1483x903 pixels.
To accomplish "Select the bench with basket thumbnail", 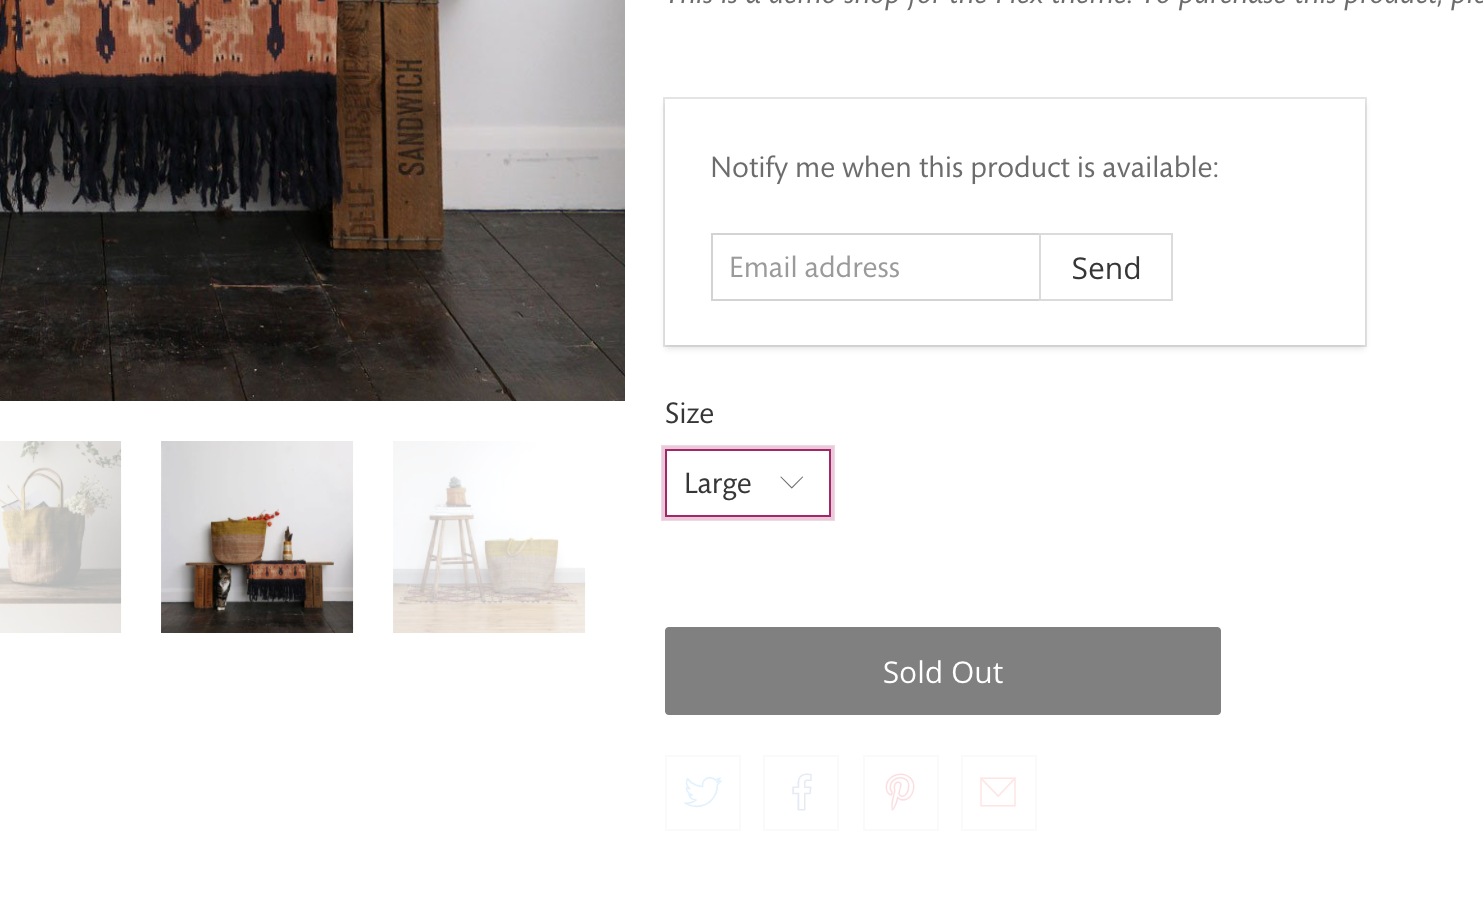I will pyautogui.click(x=257, y=537).
